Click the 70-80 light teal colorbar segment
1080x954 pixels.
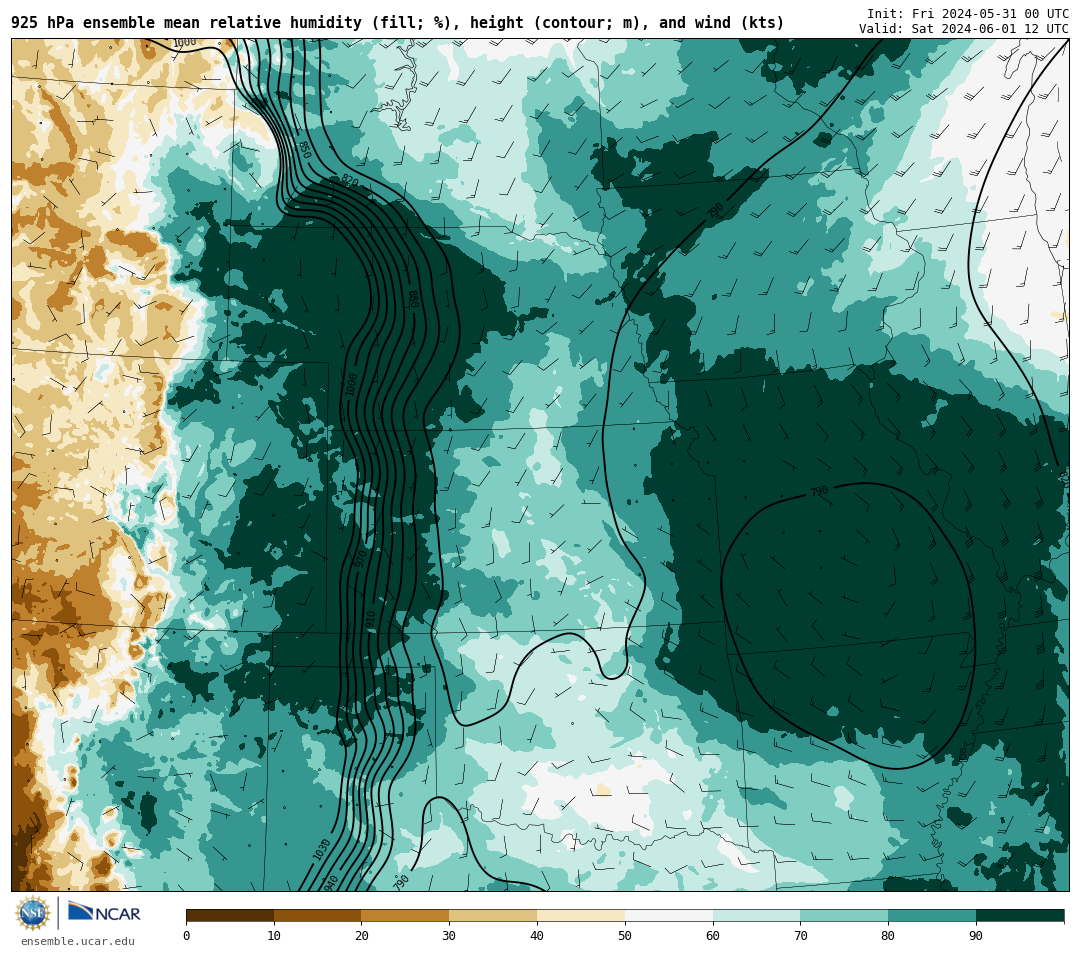[x=844, y=915]
